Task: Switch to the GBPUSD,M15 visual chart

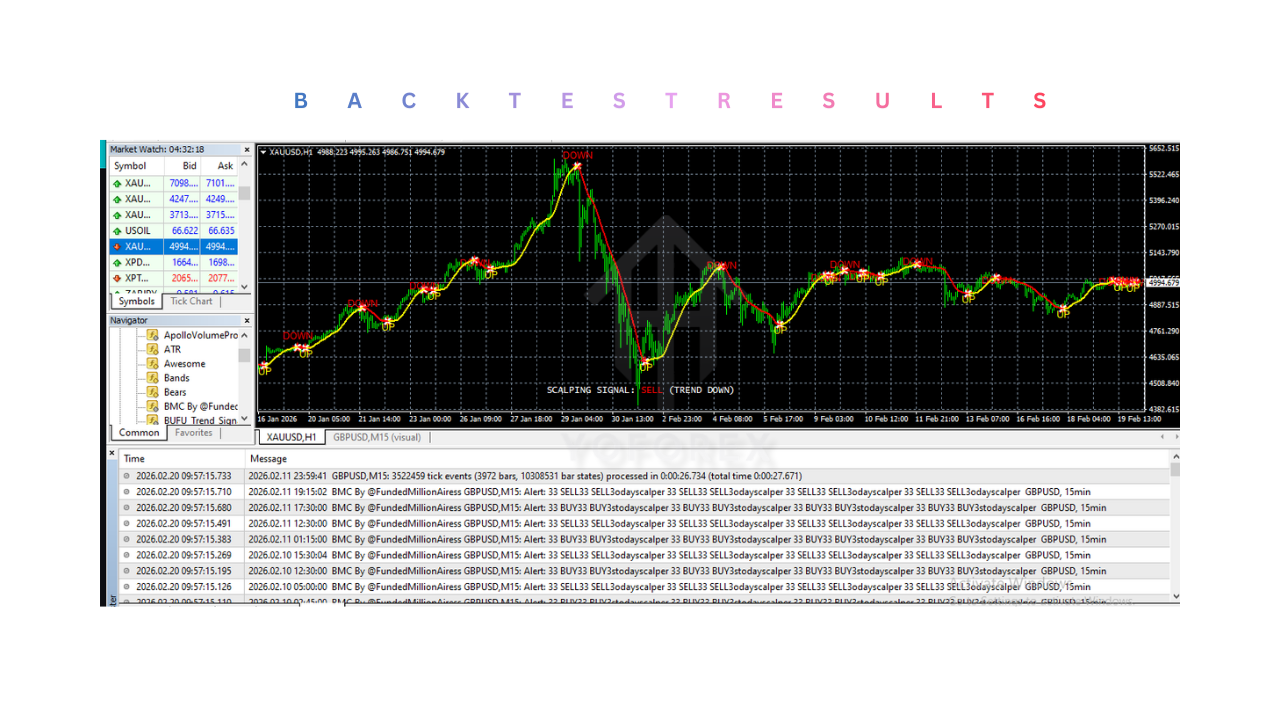Action: 379,437
